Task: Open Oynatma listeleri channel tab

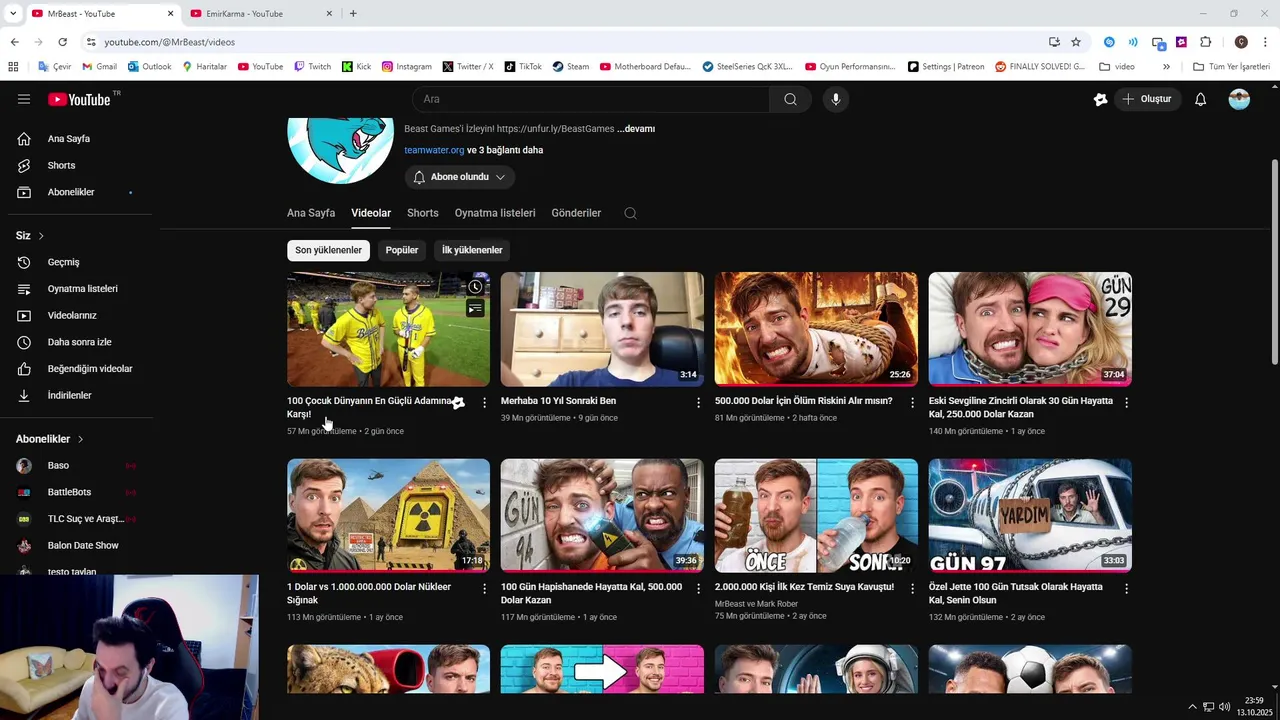Action: click(x=495, y=213)
